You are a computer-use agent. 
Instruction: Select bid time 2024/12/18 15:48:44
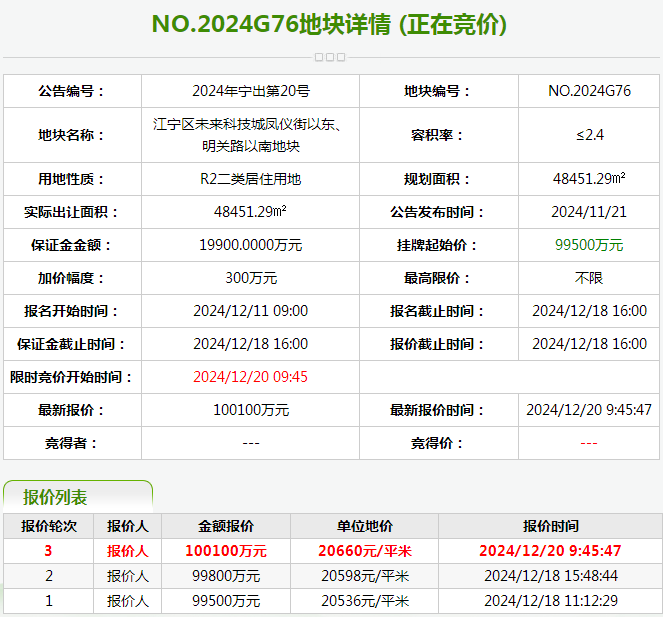click(551, 576)
